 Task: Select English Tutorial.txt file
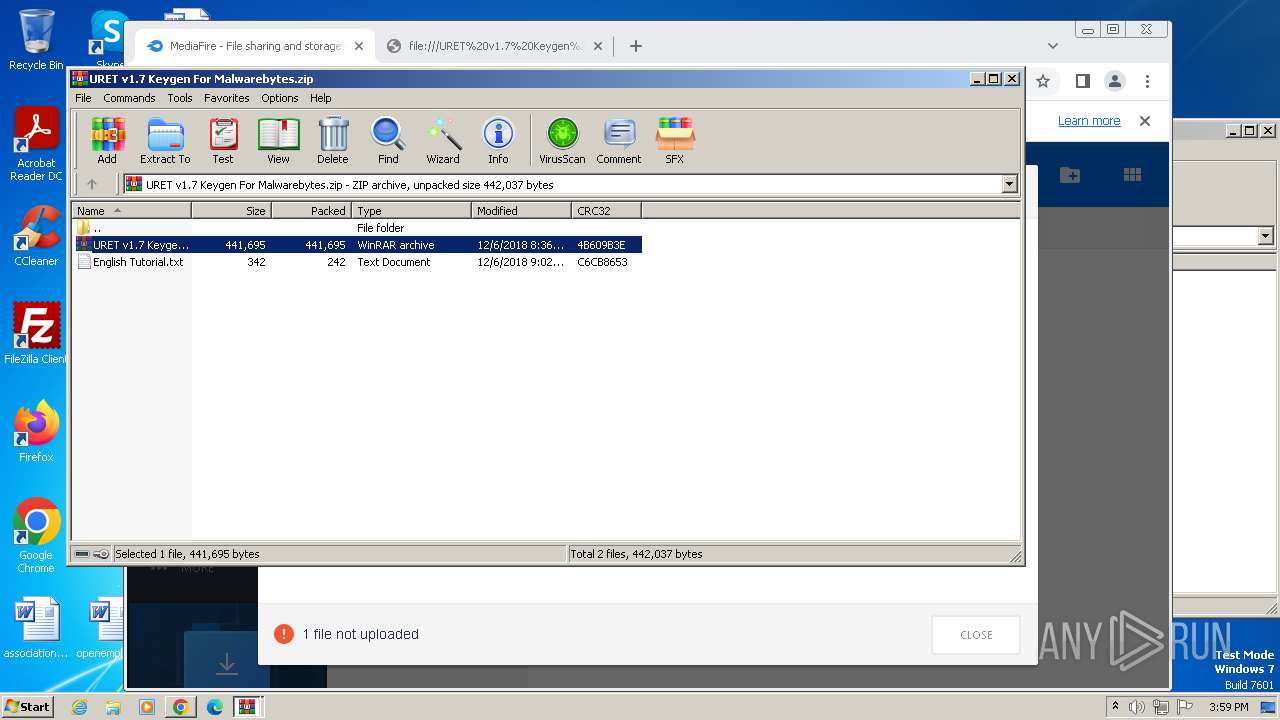[356, 262]
